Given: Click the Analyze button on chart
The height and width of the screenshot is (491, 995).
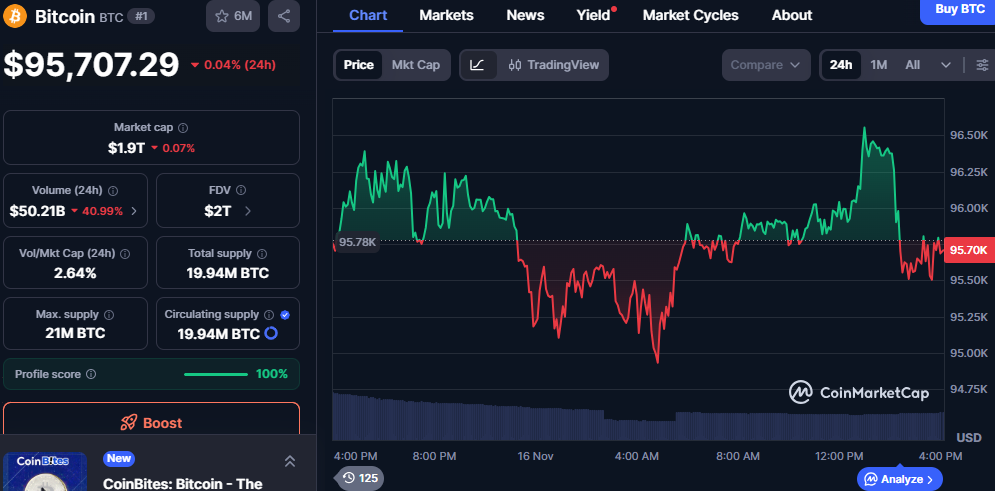Looking at the screenshot, I should coord(899,479).
